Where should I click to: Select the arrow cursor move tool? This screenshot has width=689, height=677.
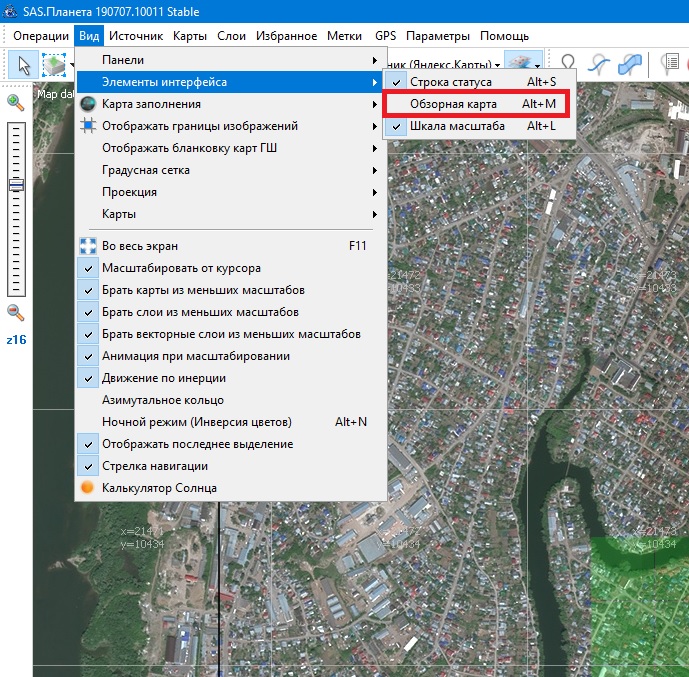(x=24, y=65)
